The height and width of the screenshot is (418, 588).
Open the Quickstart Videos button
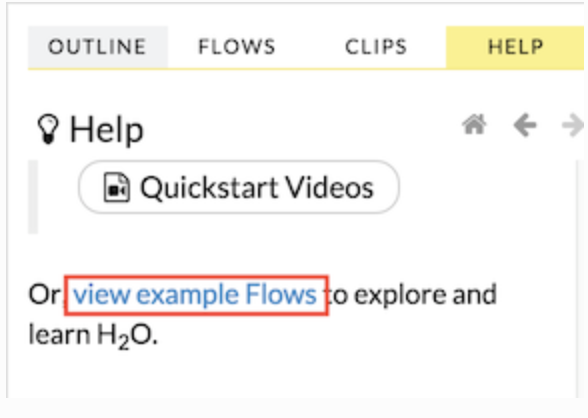(239, 187)
